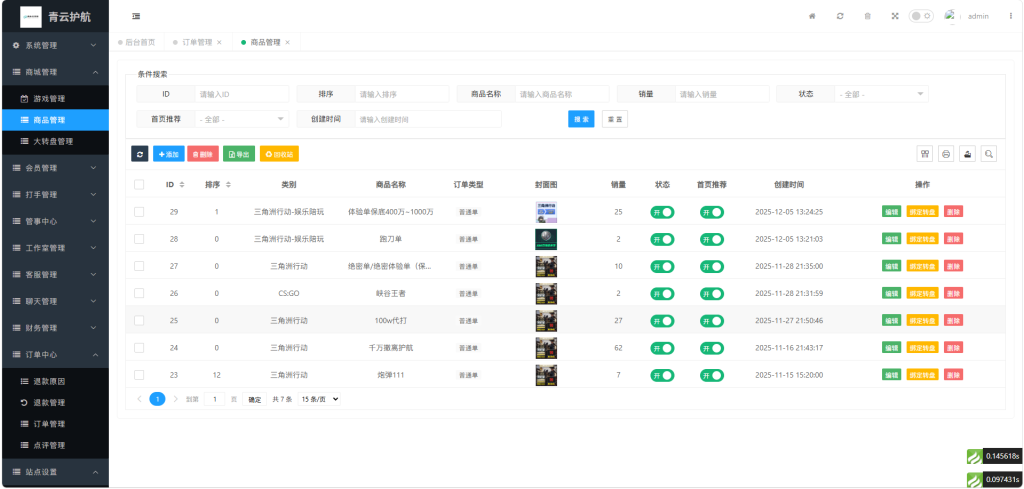The width and height of the screenshot is (1024, 489).
Task: Open the cover thumbnail for ID 28
Action: pyautogui.click(x=546, y=239)
